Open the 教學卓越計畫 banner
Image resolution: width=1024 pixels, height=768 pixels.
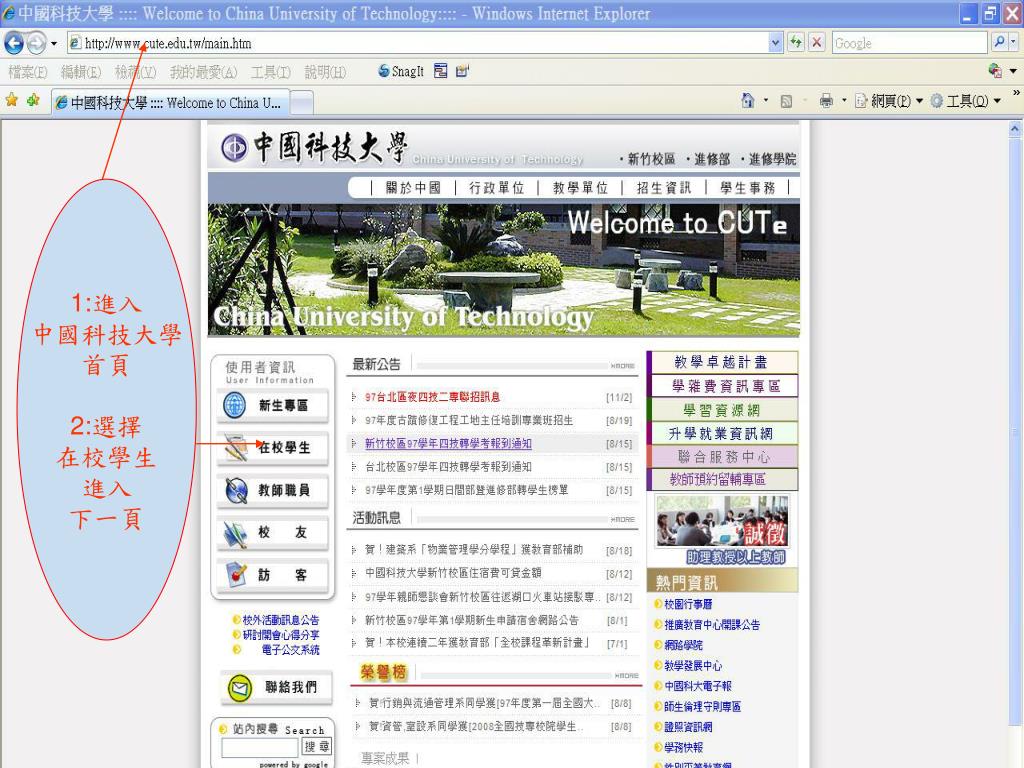point(722,362)
